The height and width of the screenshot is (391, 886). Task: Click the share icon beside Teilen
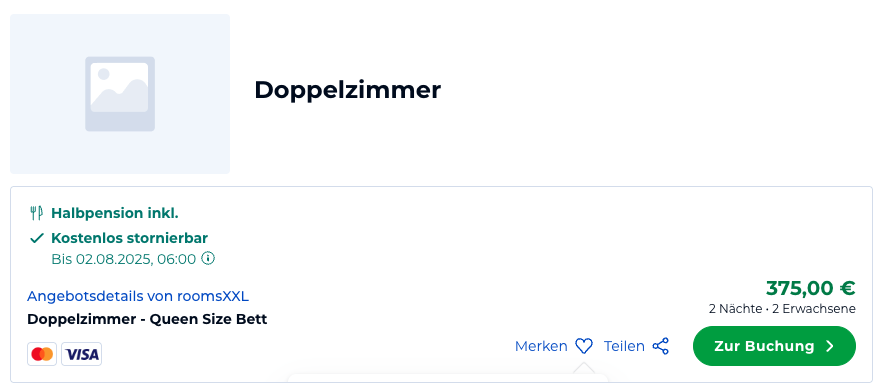661,346
